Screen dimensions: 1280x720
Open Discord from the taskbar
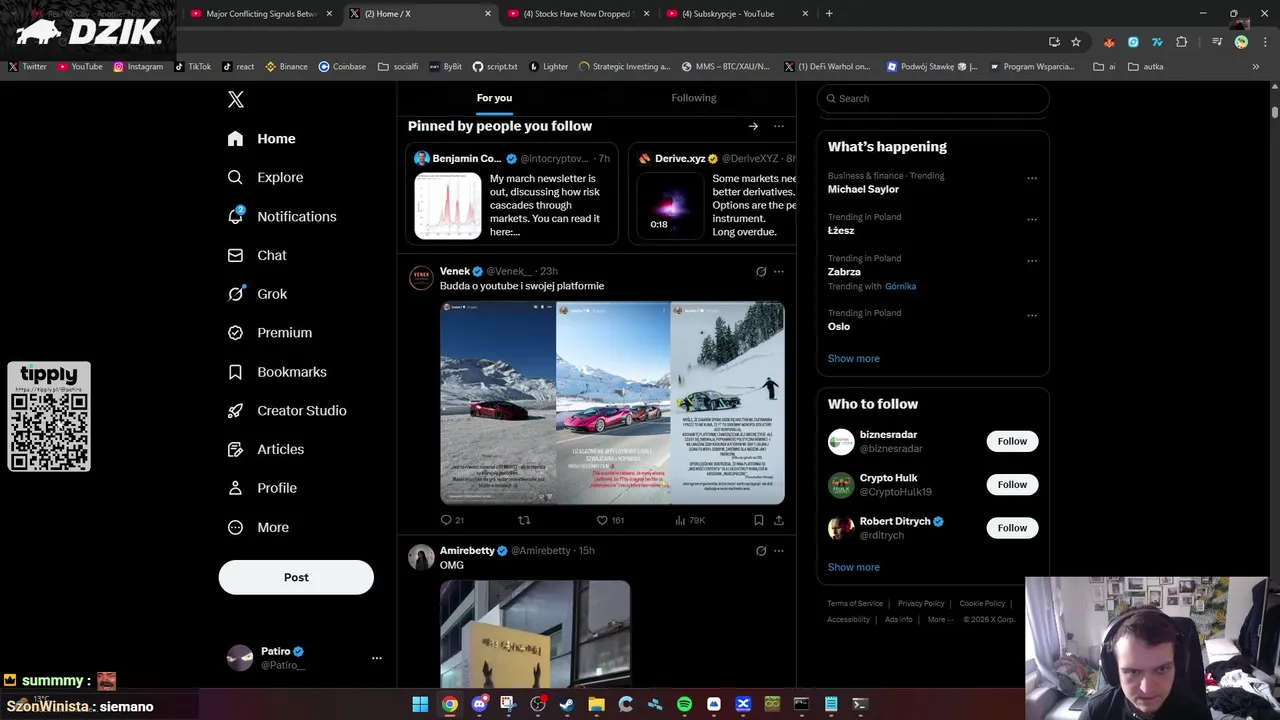pos(479,704)
